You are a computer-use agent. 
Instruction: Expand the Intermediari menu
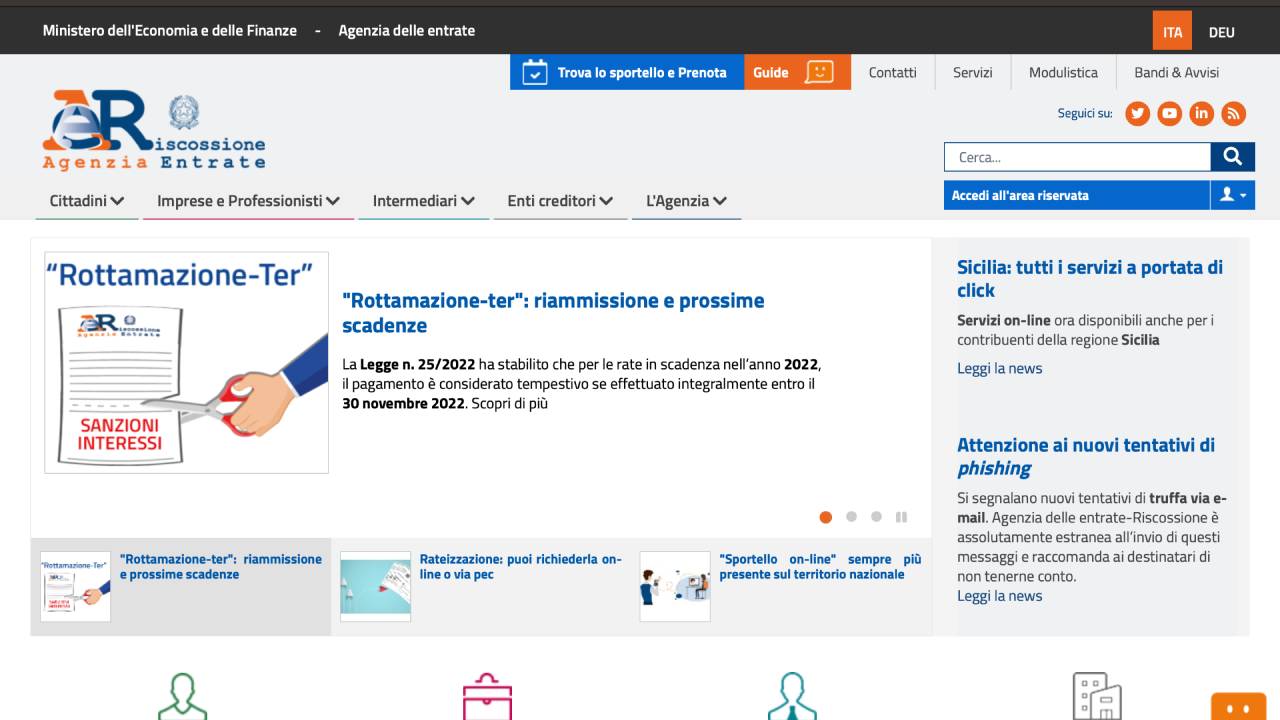coord(424,201)
